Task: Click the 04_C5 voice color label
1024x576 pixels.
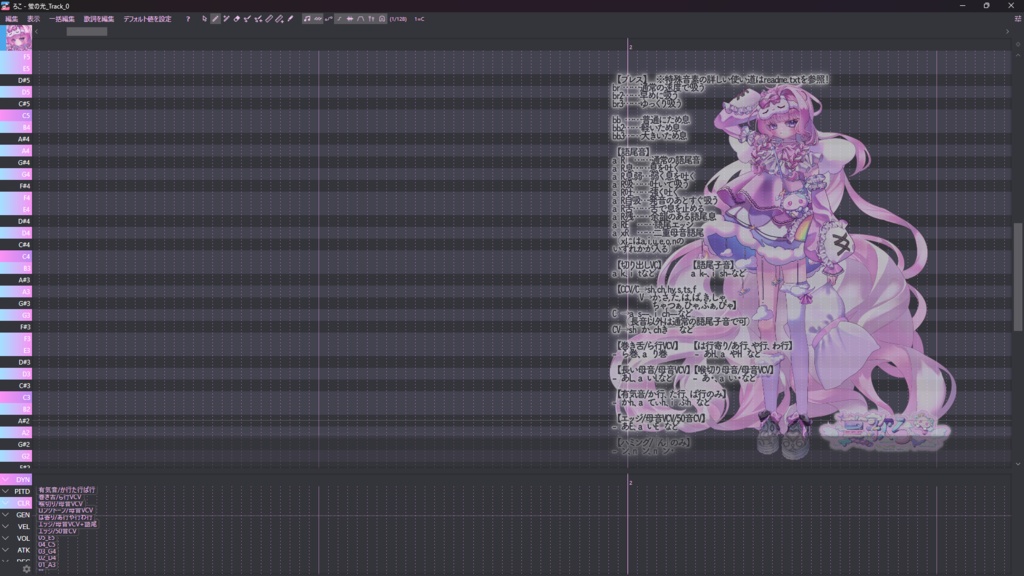Action: [x=46, y=545]
